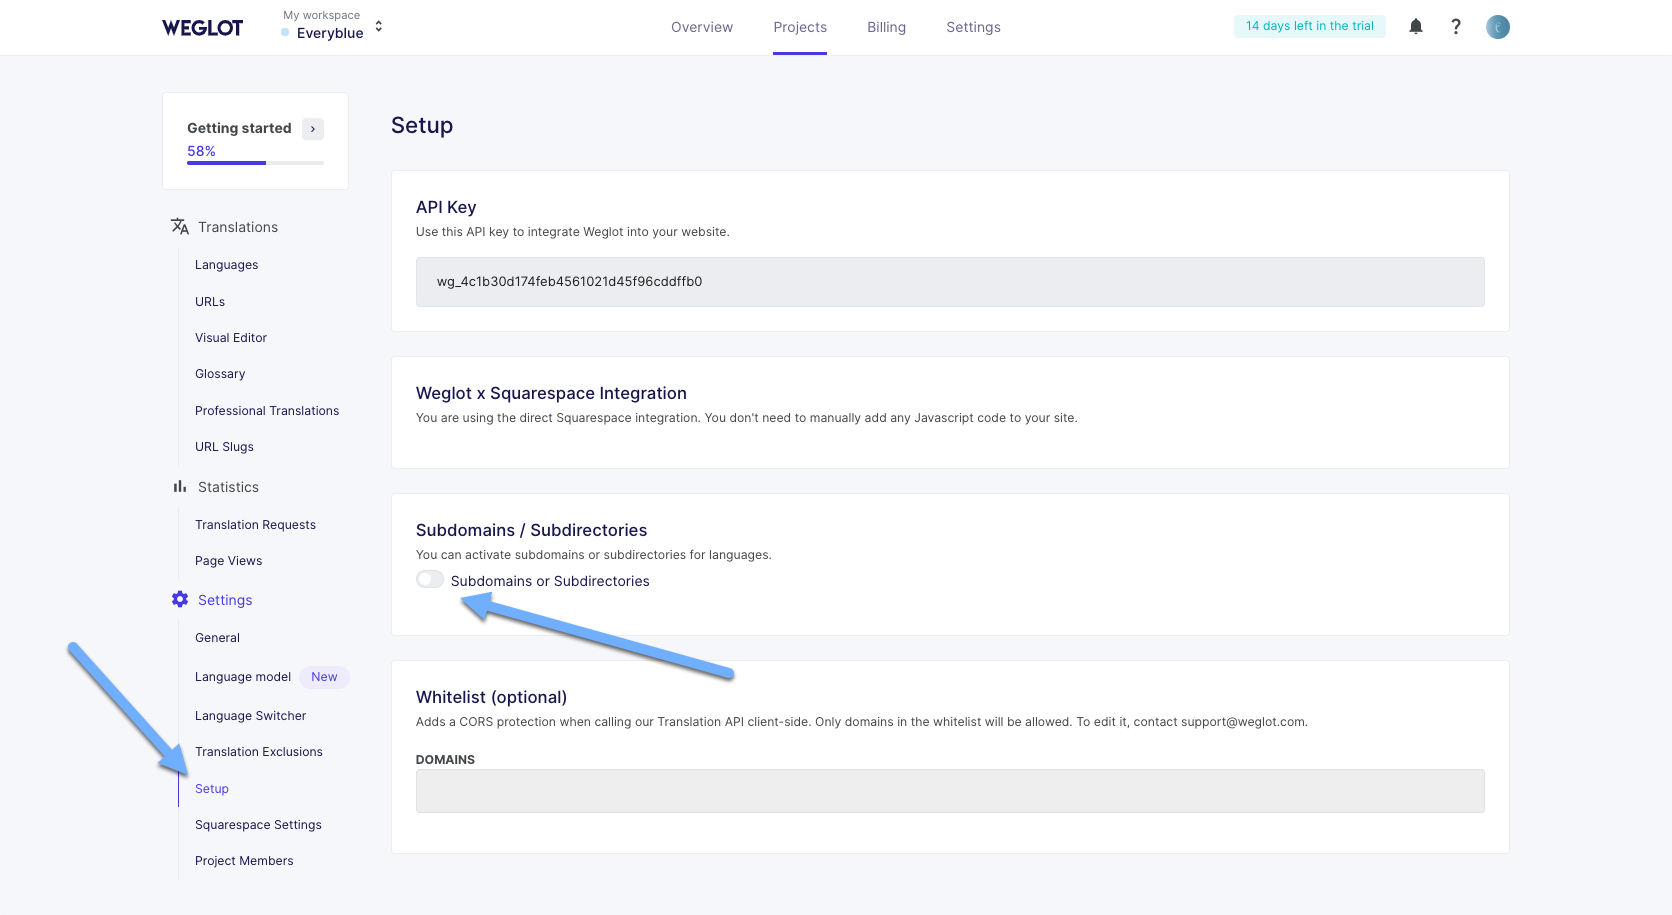Open Page Views statistics
Viewport: 1672px width, 915px height.
[x=228, y=561]
